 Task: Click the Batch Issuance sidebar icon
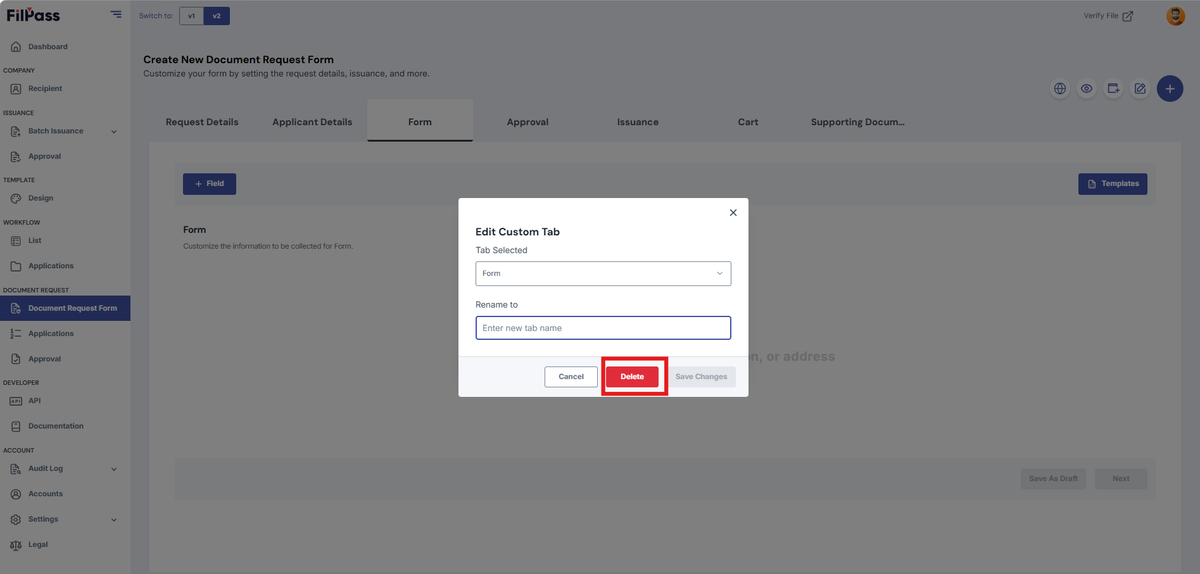[x=15, y=131]
